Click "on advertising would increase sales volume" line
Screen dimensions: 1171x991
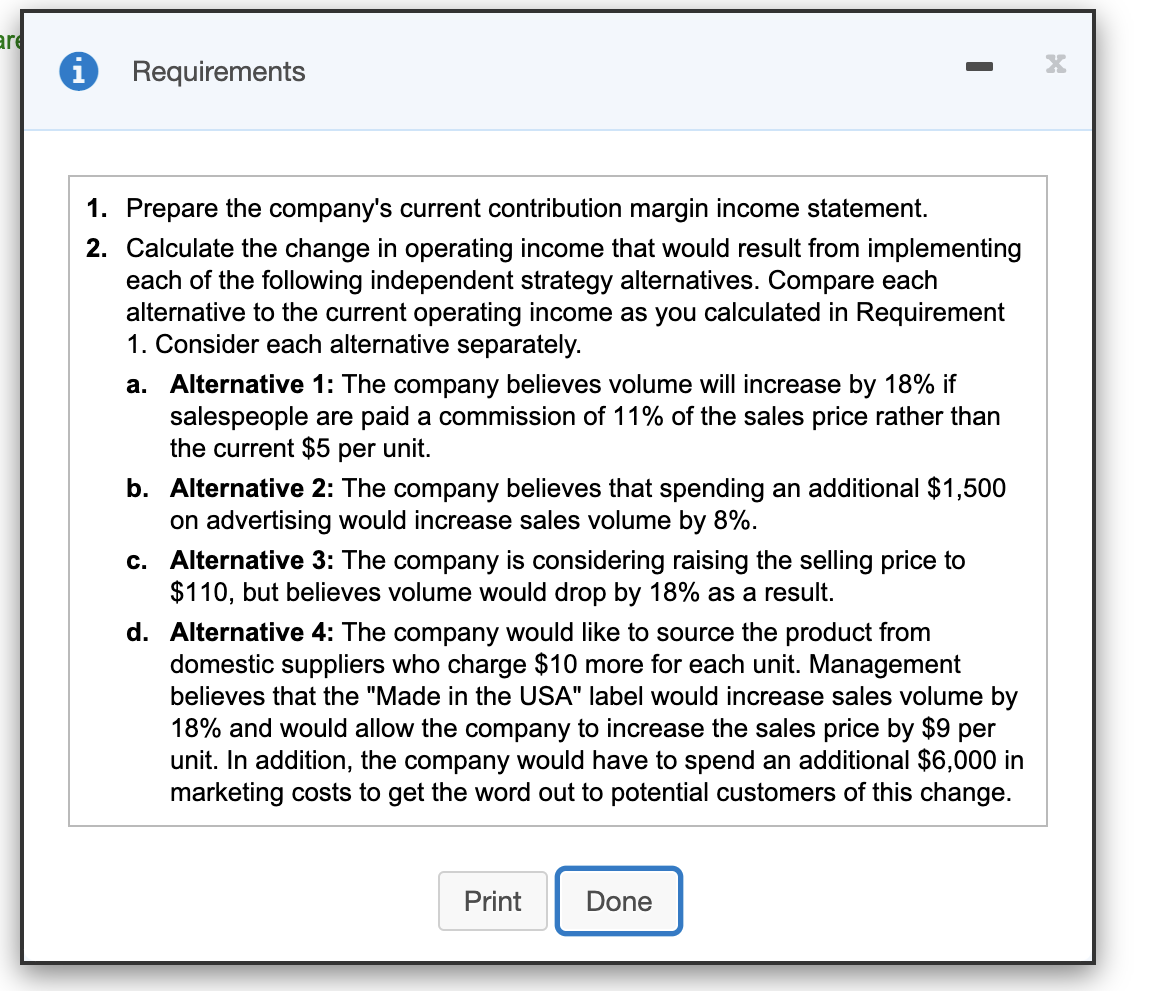[464, 521]
